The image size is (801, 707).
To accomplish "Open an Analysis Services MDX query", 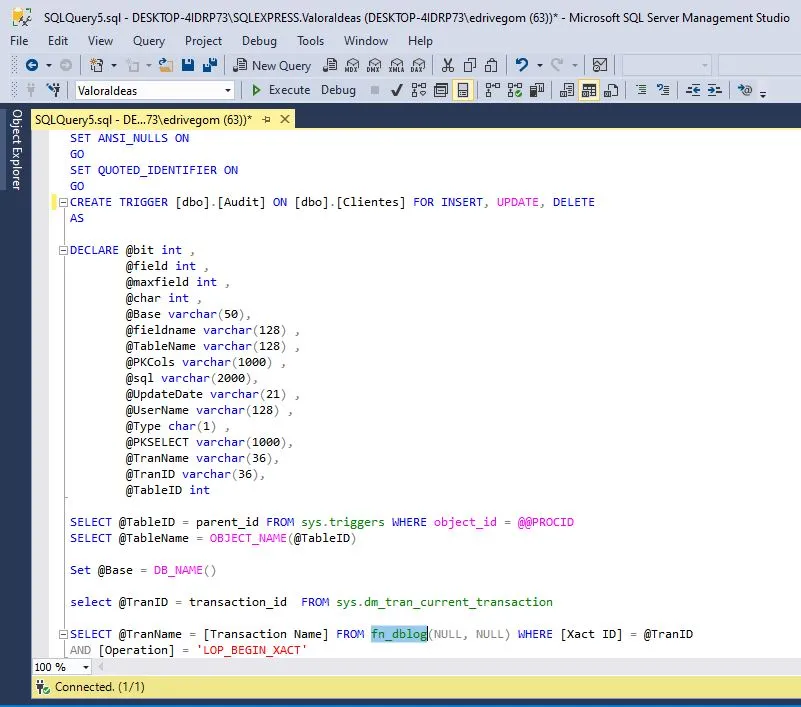I will 352,65.
